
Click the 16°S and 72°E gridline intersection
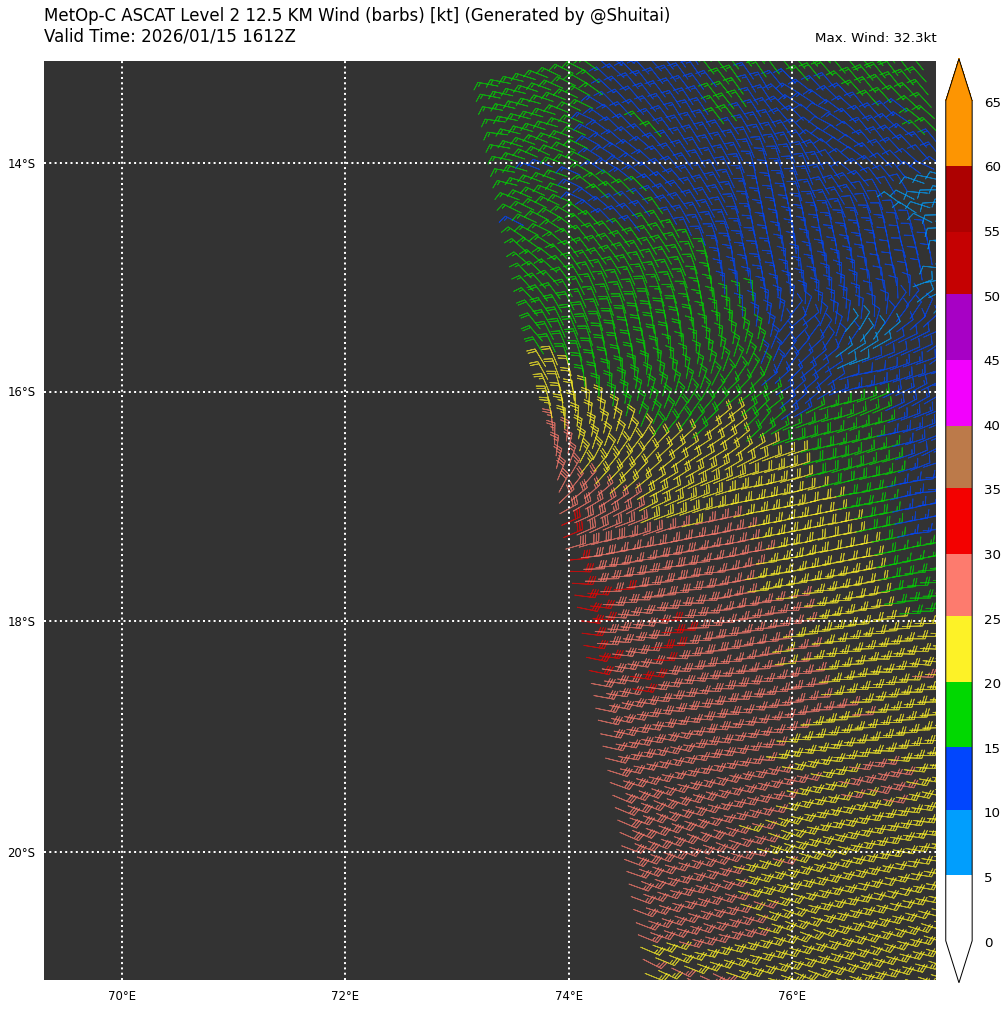[x=345, y=392]
